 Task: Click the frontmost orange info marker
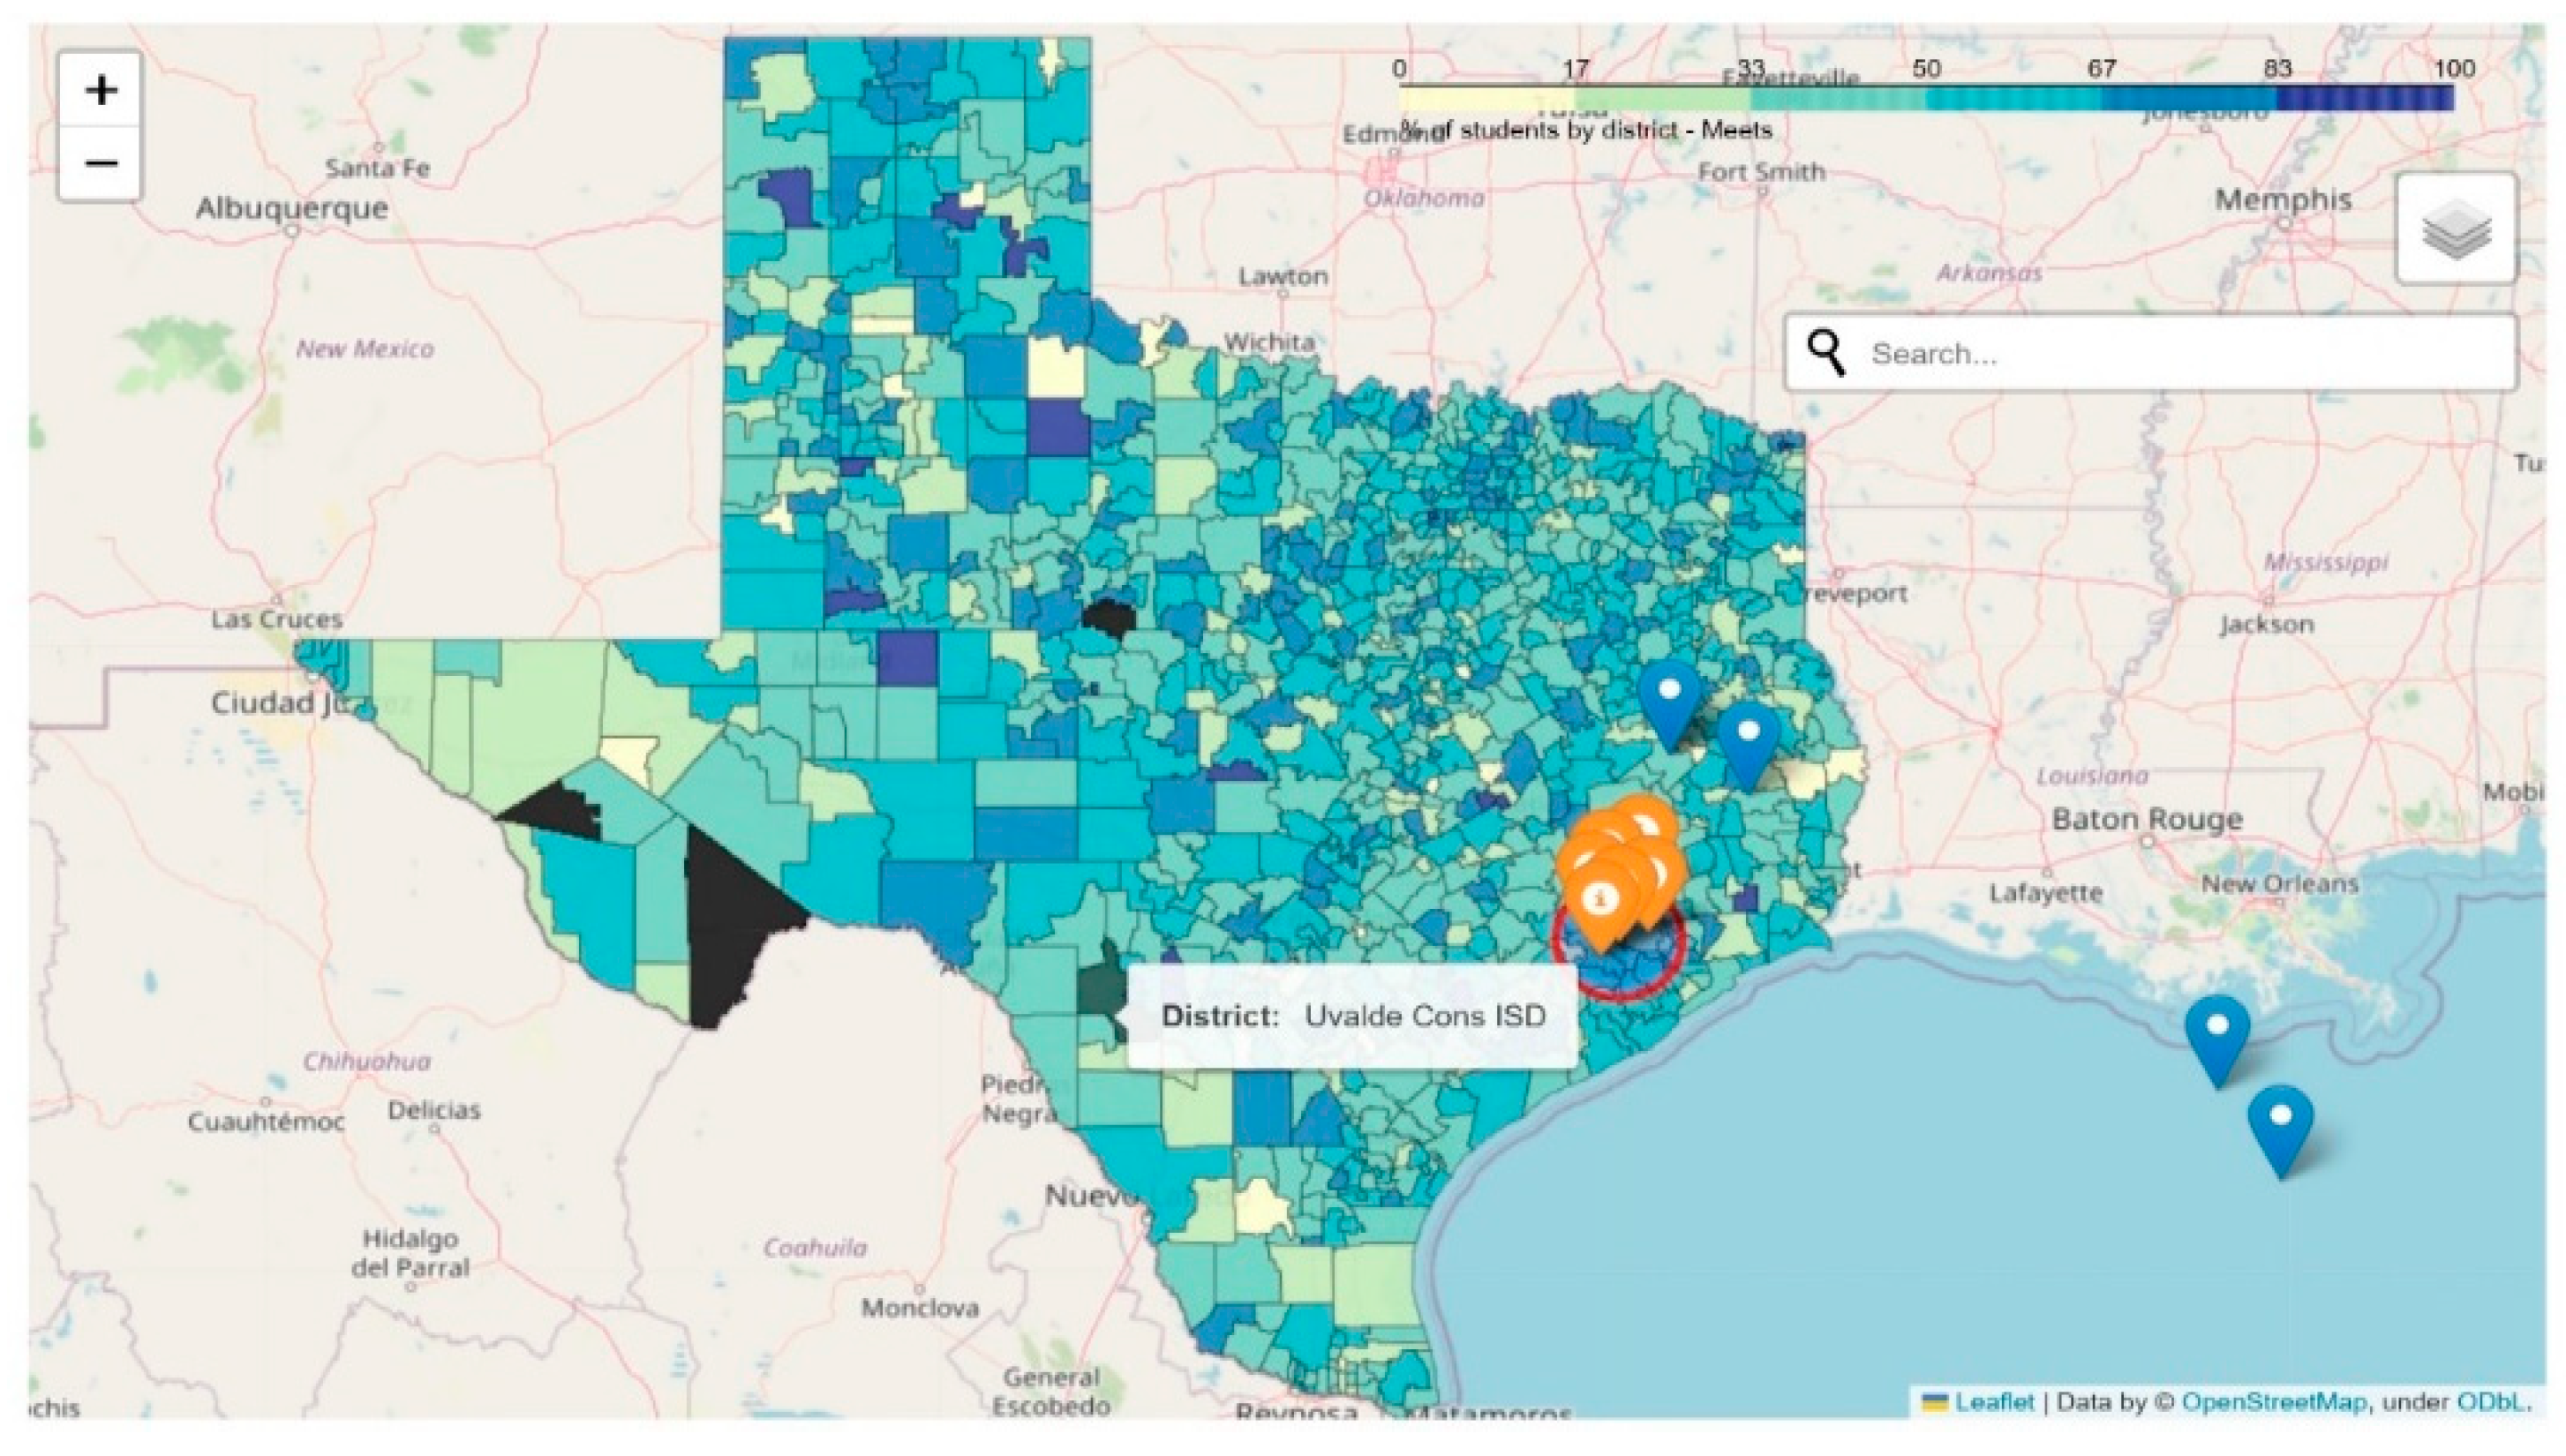click(x=1601, y=900)
